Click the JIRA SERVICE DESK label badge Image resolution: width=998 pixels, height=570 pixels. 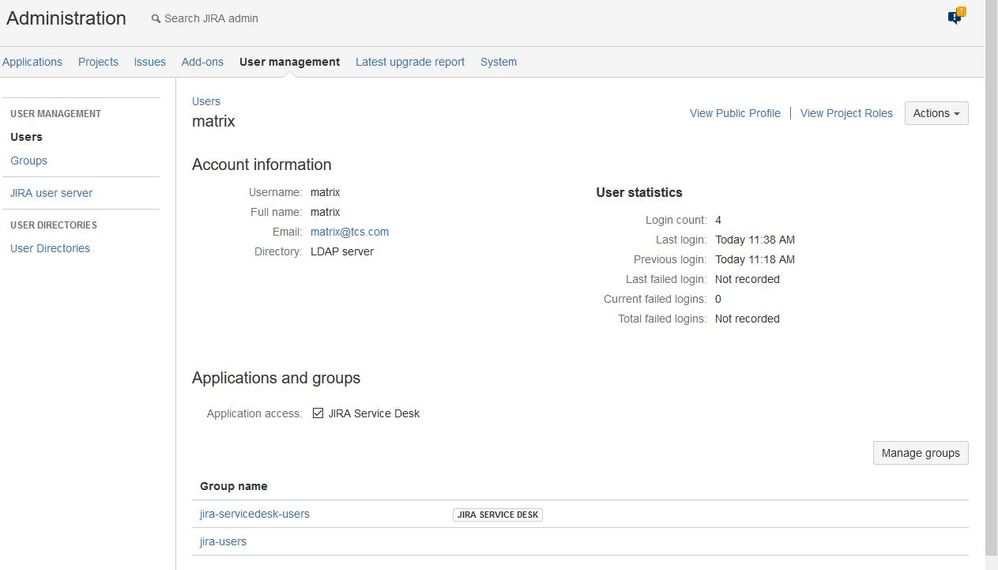click(498, 515)
